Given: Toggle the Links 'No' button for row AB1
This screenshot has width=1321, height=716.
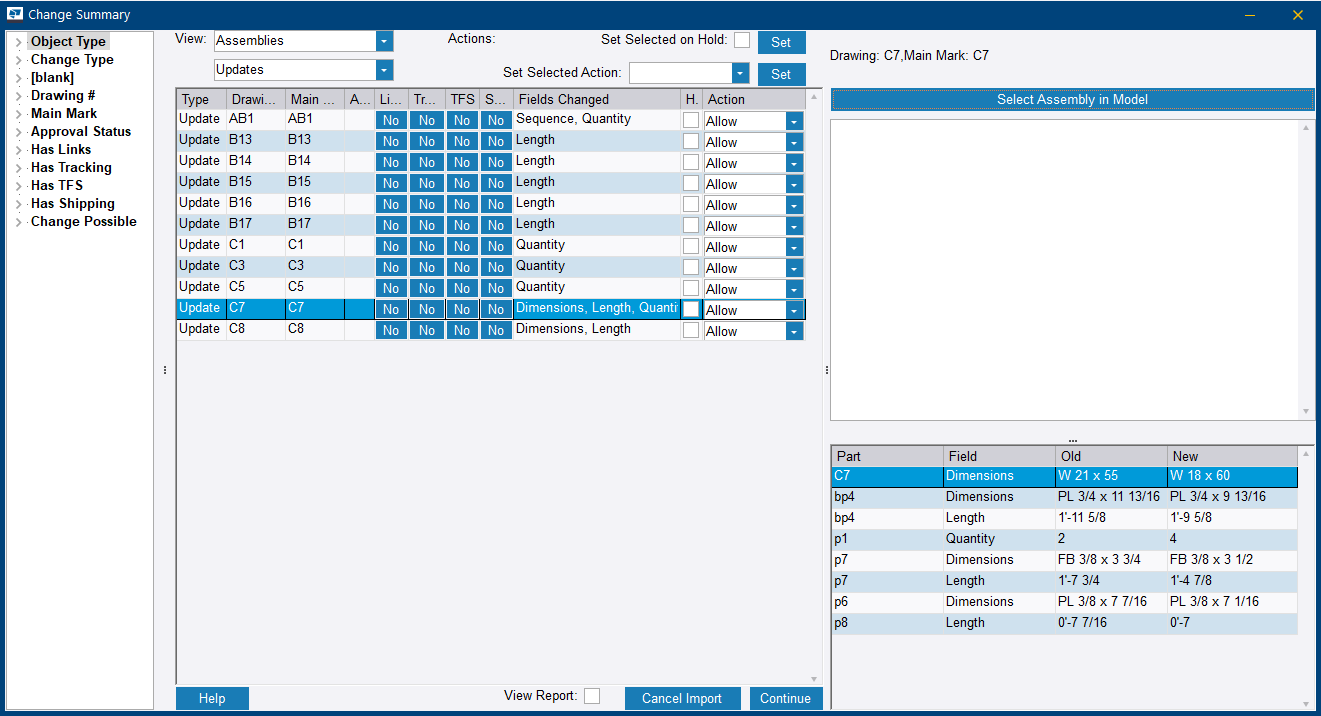Looking at the screenshot, I should tap(390, 120).
